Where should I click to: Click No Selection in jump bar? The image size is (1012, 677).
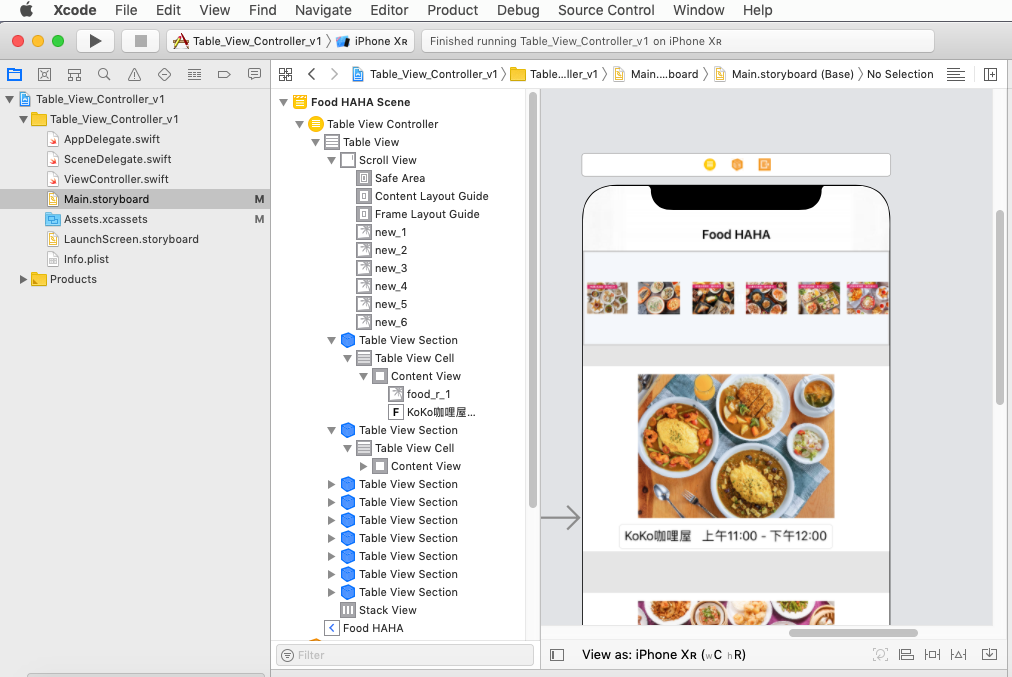900,74
